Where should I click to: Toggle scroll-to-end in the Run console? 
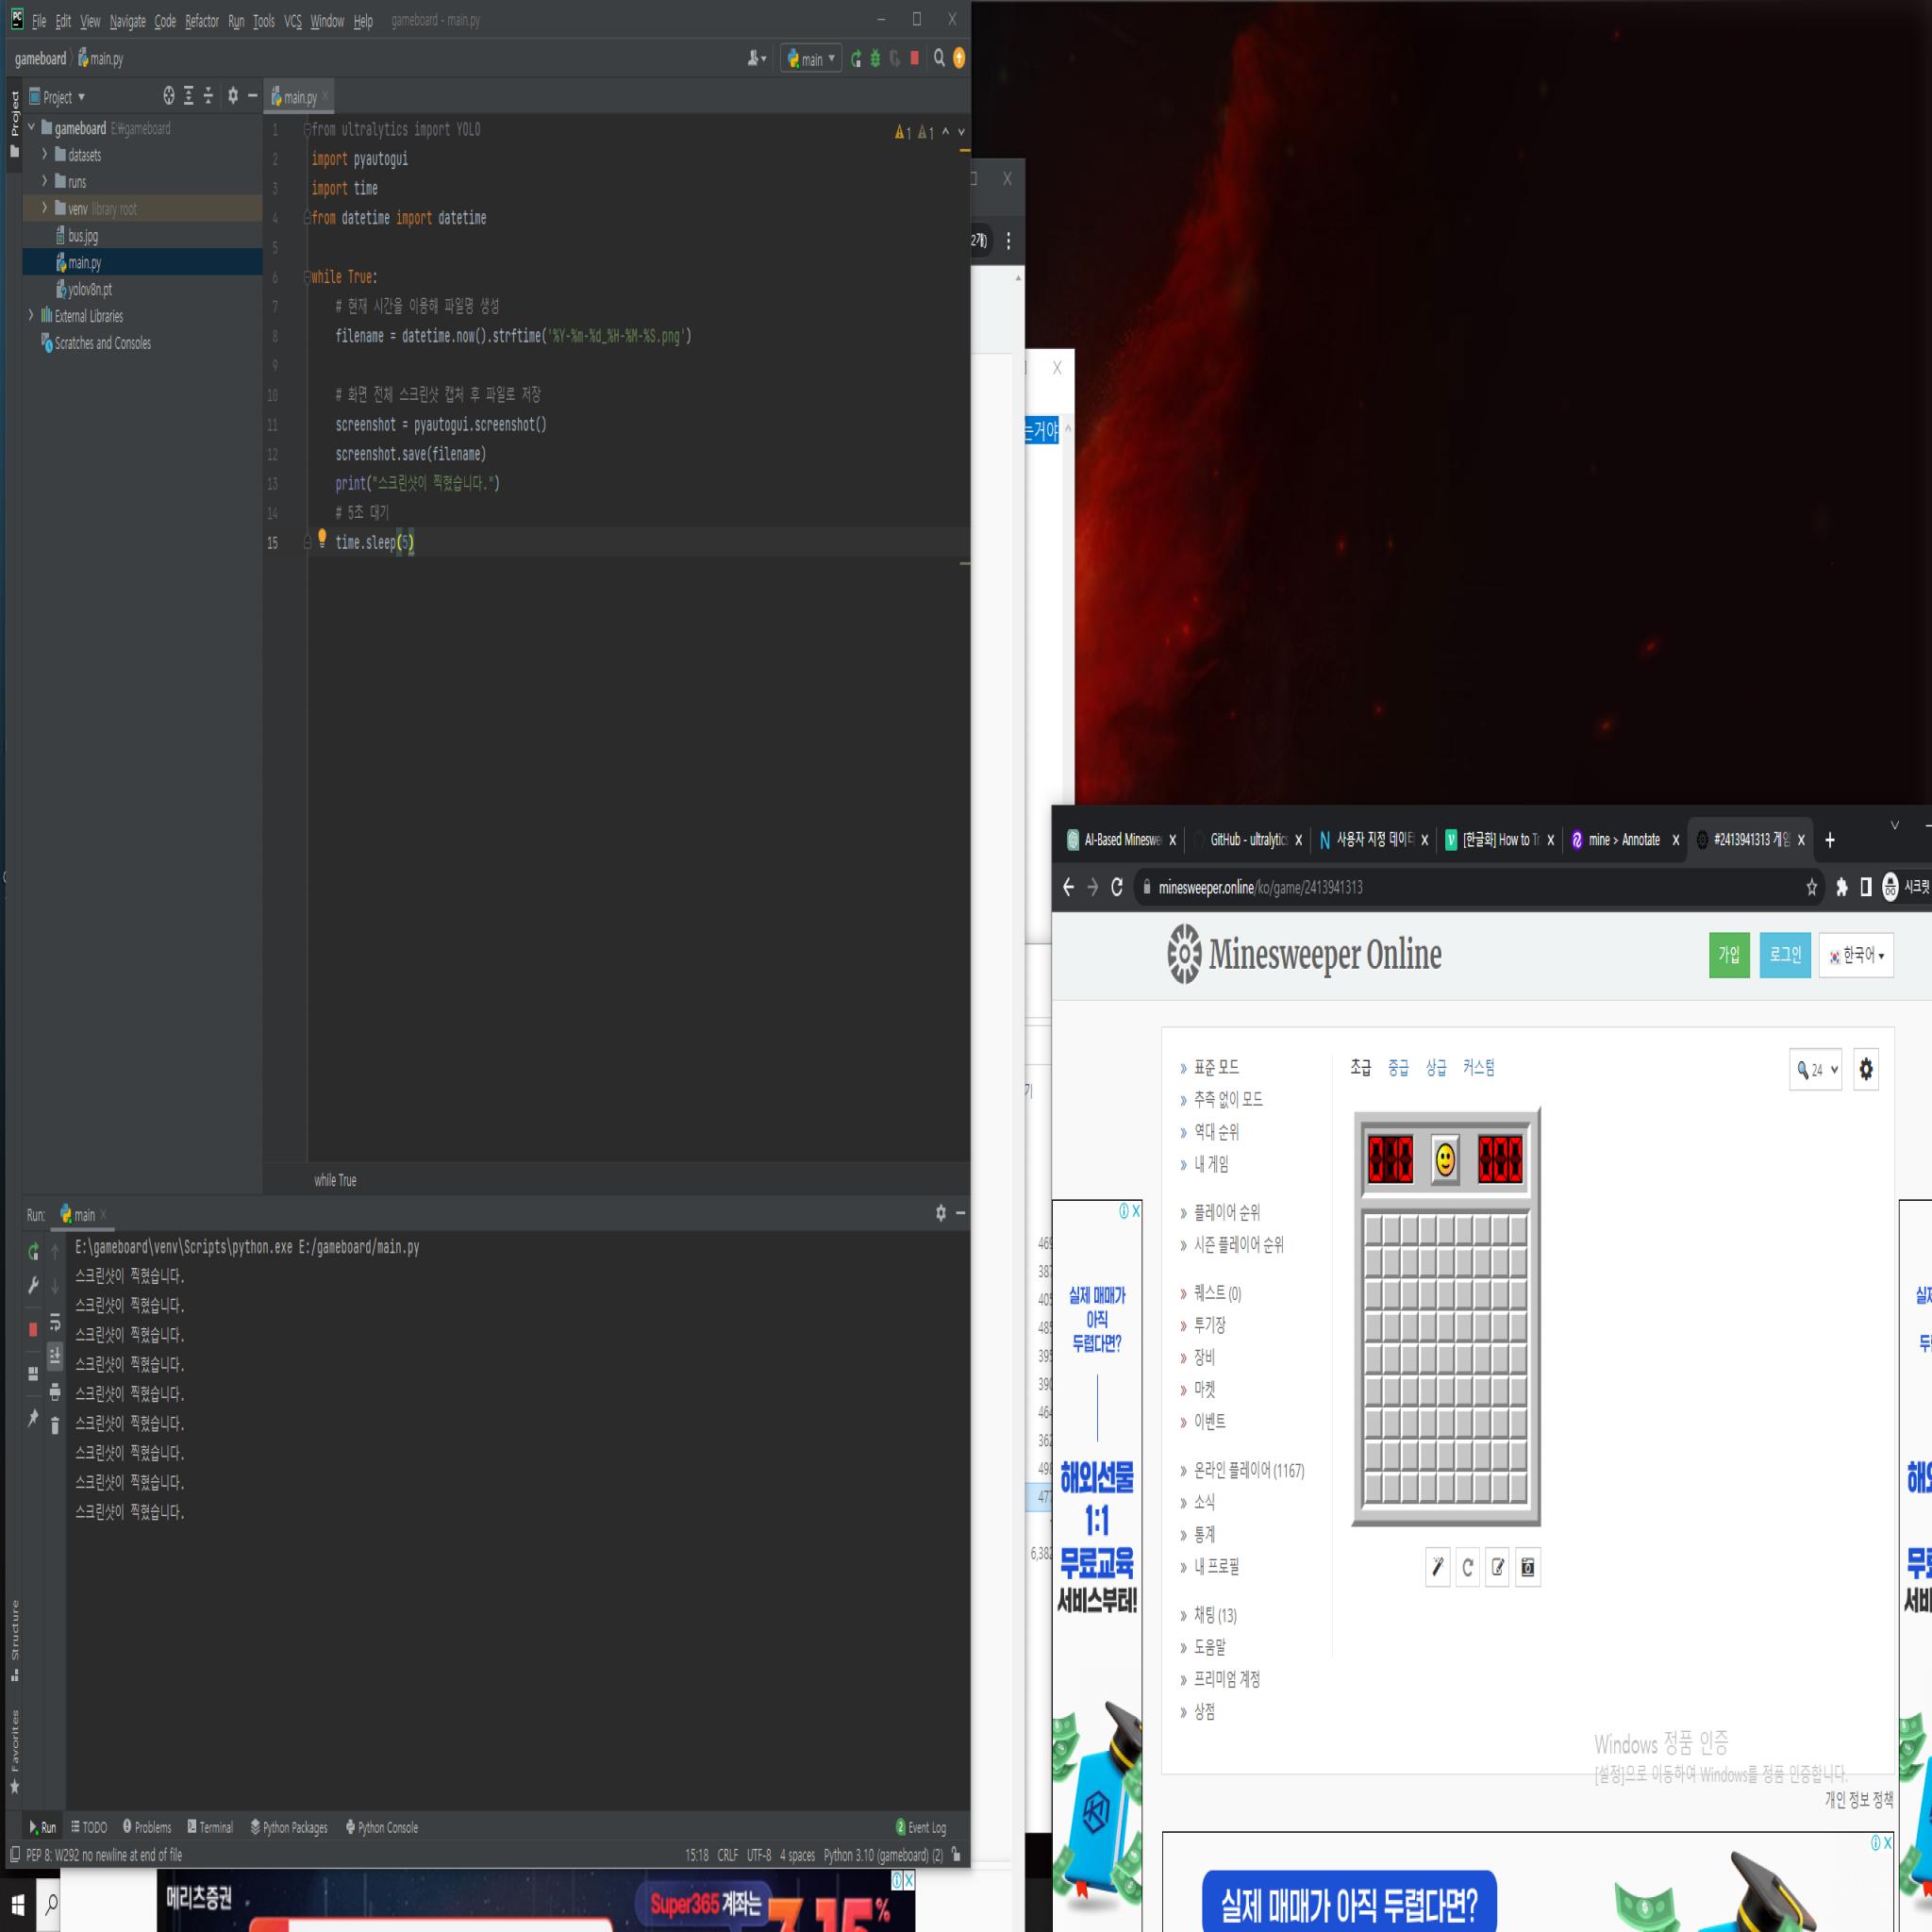click(x=55, y=1357)
